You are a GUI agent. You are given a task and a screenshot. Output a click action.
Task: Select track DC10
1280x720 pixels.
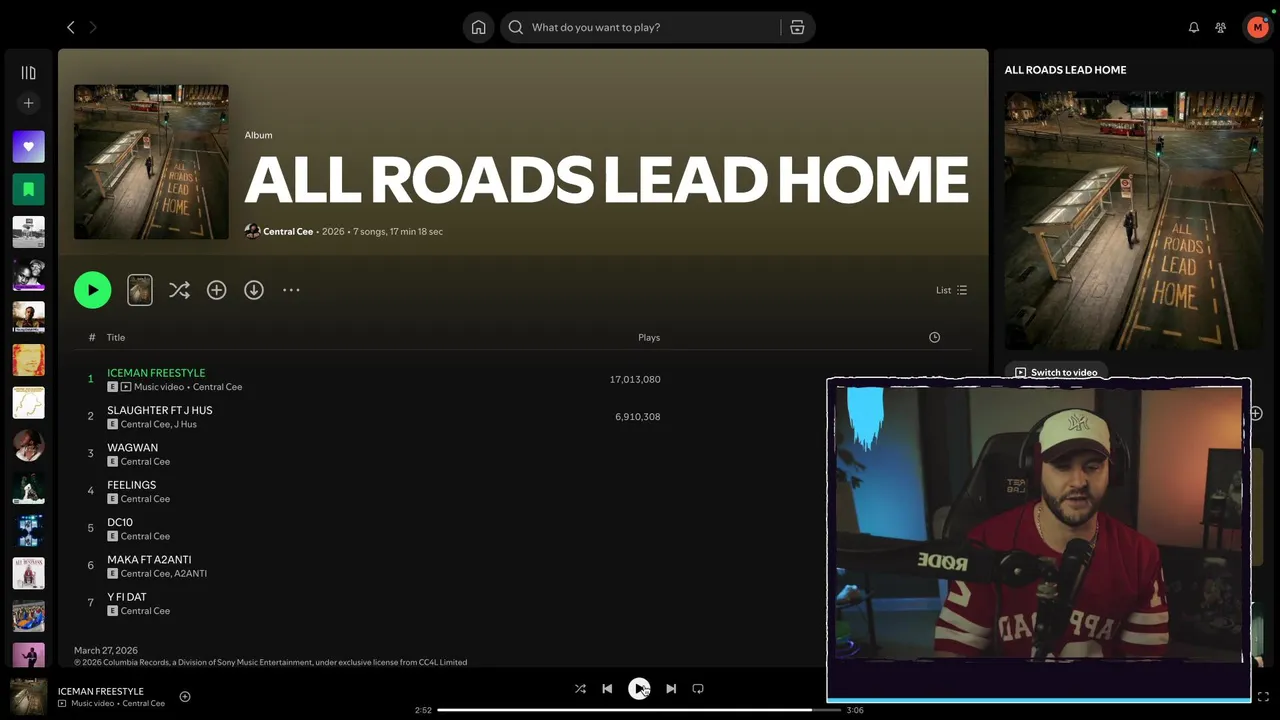(120, 522)
